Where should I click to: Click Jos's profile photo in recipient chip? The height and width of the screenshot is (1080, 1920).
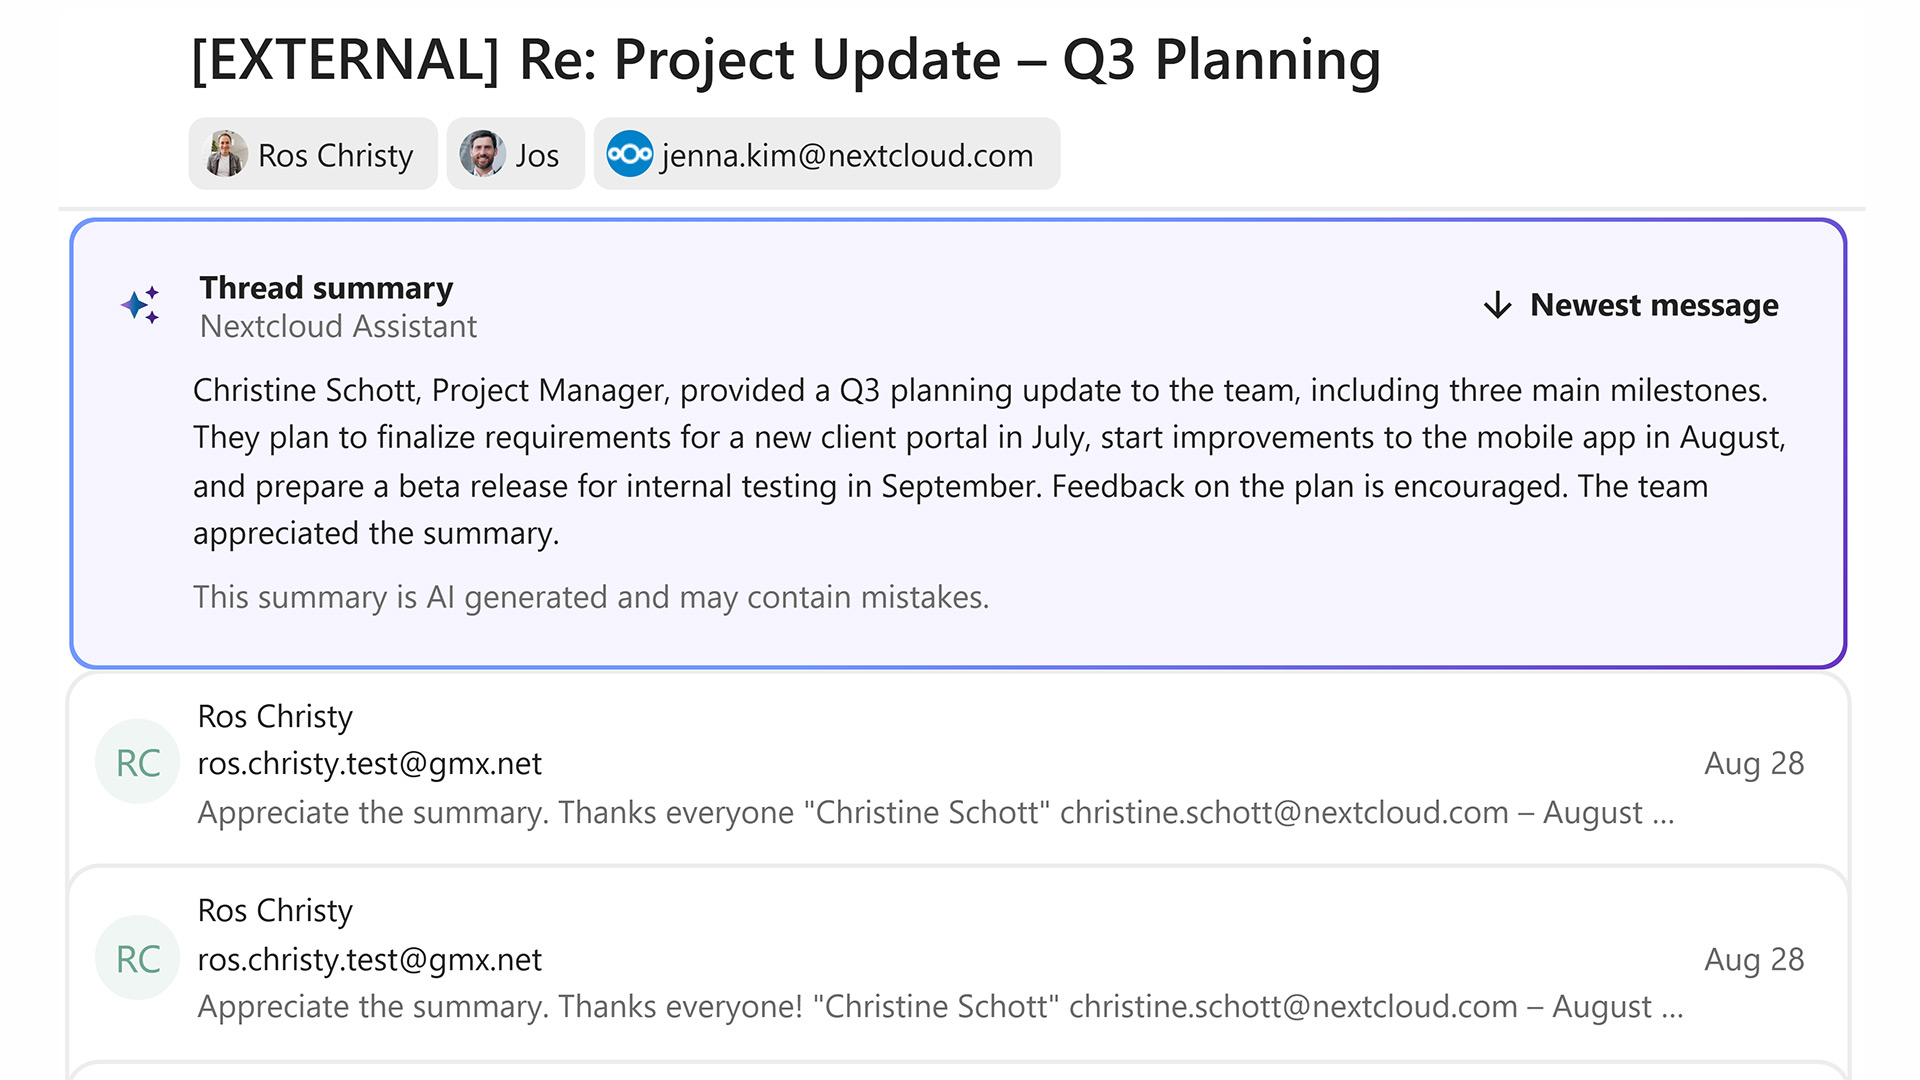point(482,155)
